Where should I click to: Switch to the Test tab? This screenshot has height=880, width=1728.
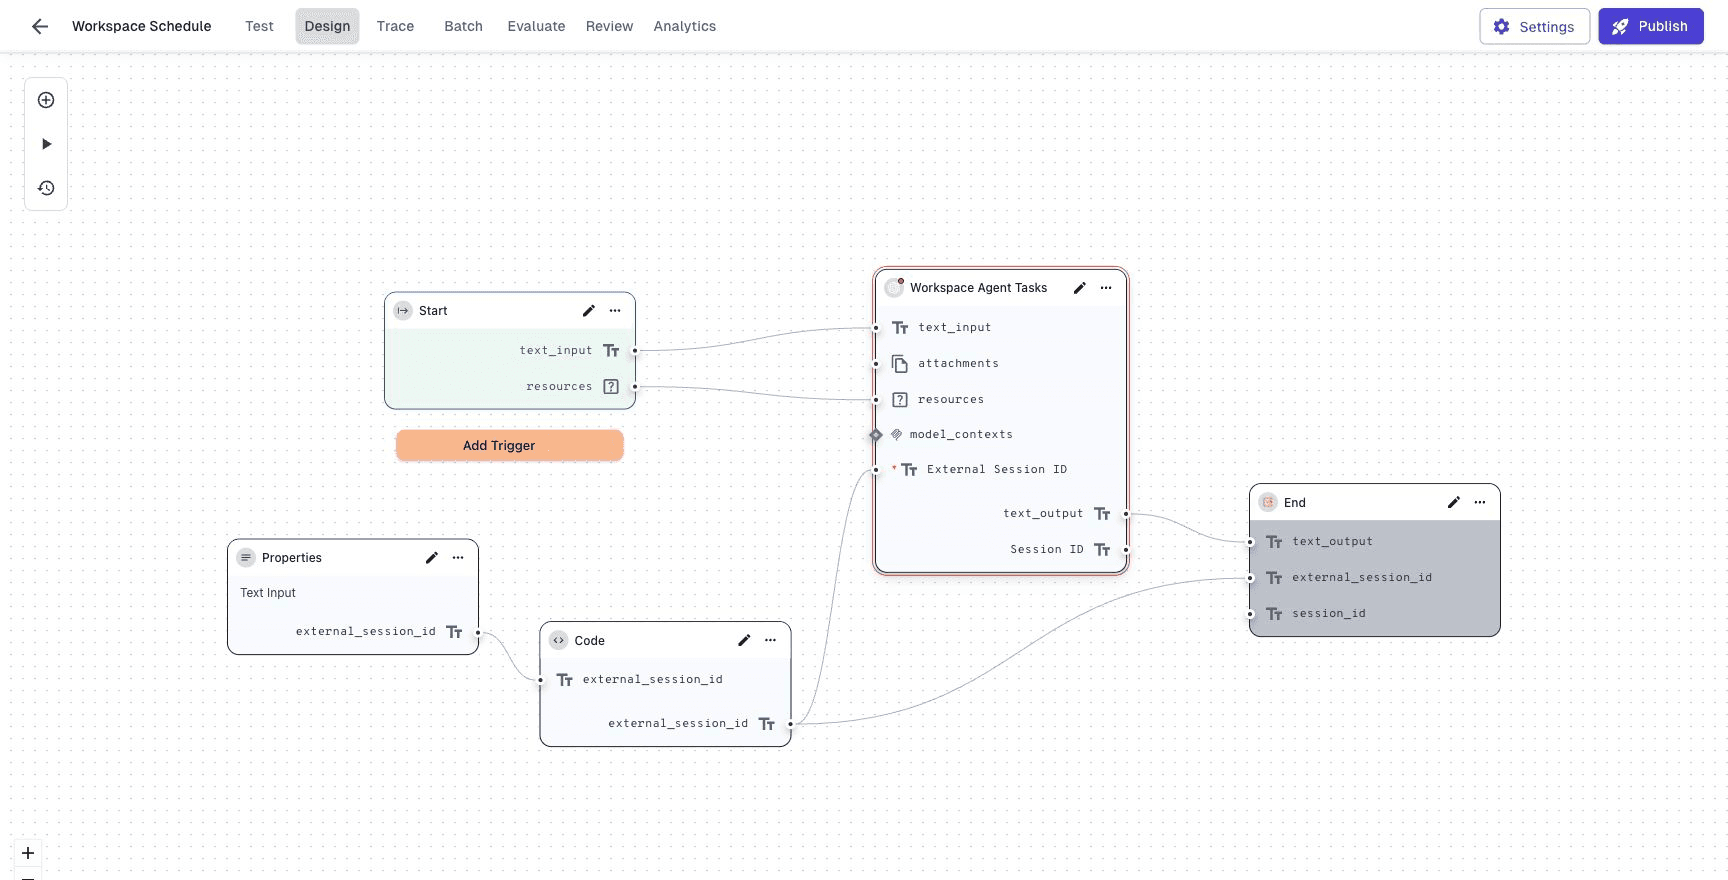pos(259,26)
